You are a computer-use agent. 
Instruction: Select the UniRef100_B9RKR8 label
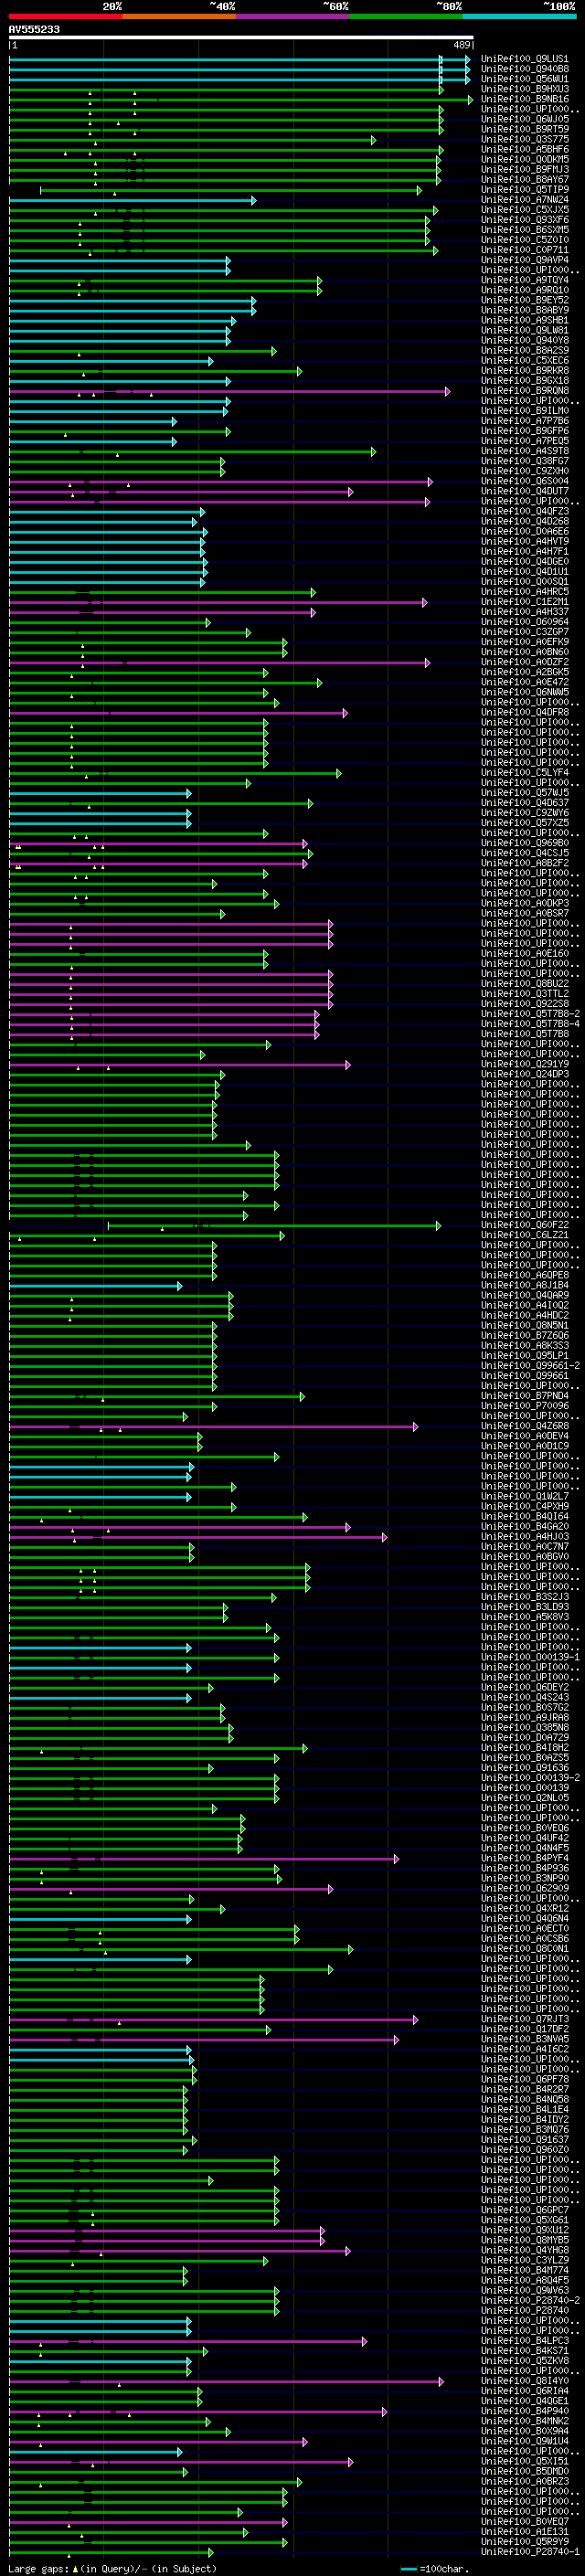point(525,371)
